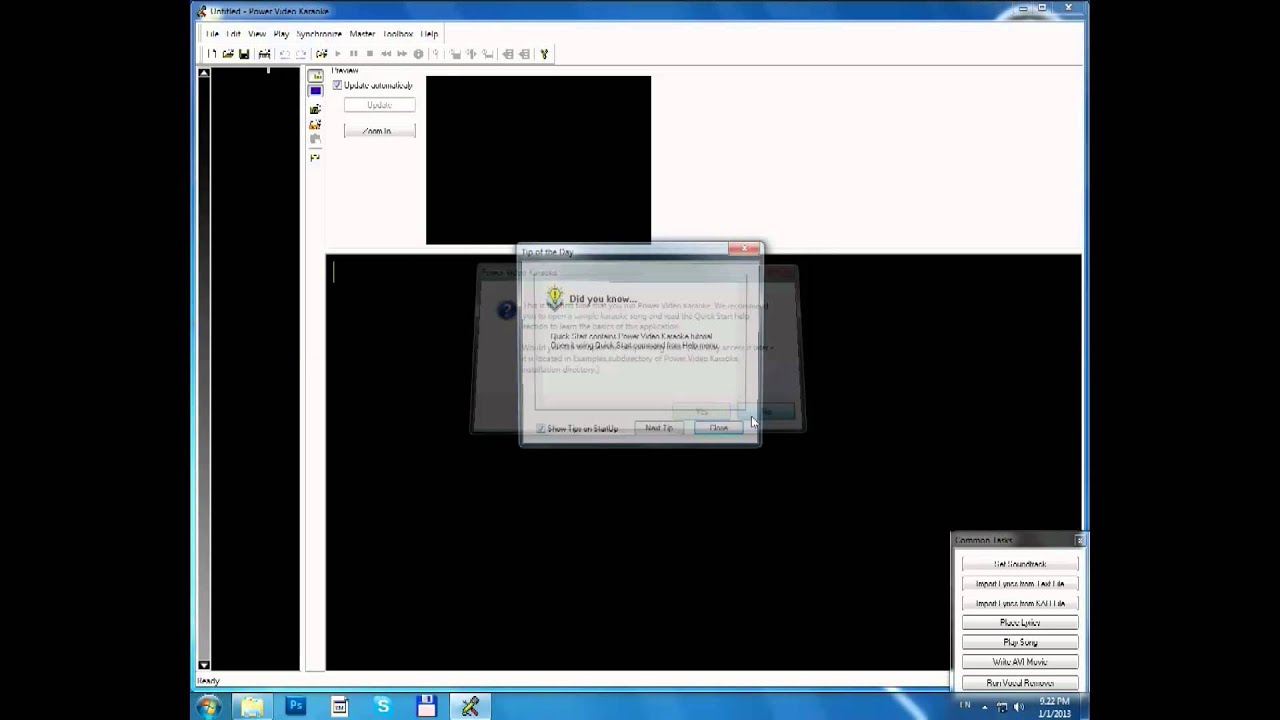Open the Play menu

coord(281,34)
